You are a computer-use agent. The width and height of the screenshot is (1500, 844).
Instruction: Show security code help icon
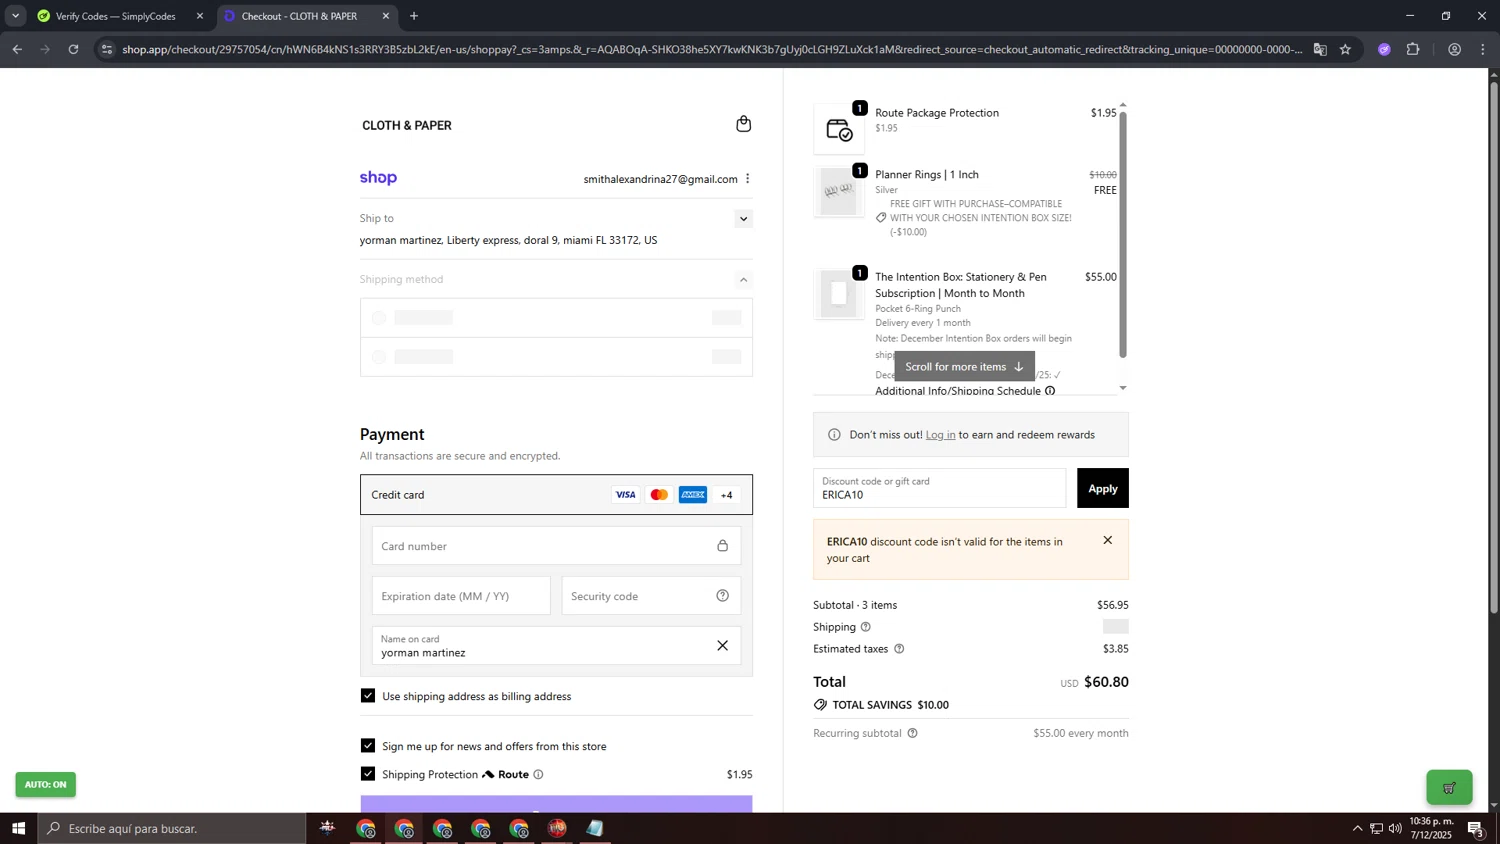point(722,596)
